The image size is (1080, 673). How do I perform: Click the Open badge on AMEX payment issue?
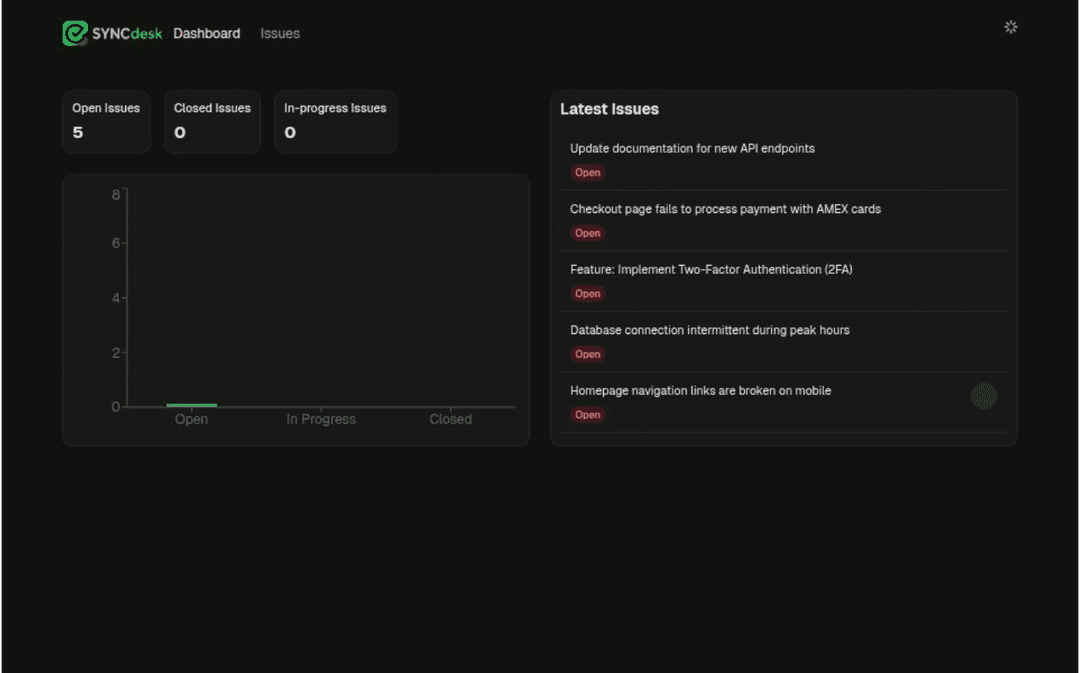[x=587, y=233]
